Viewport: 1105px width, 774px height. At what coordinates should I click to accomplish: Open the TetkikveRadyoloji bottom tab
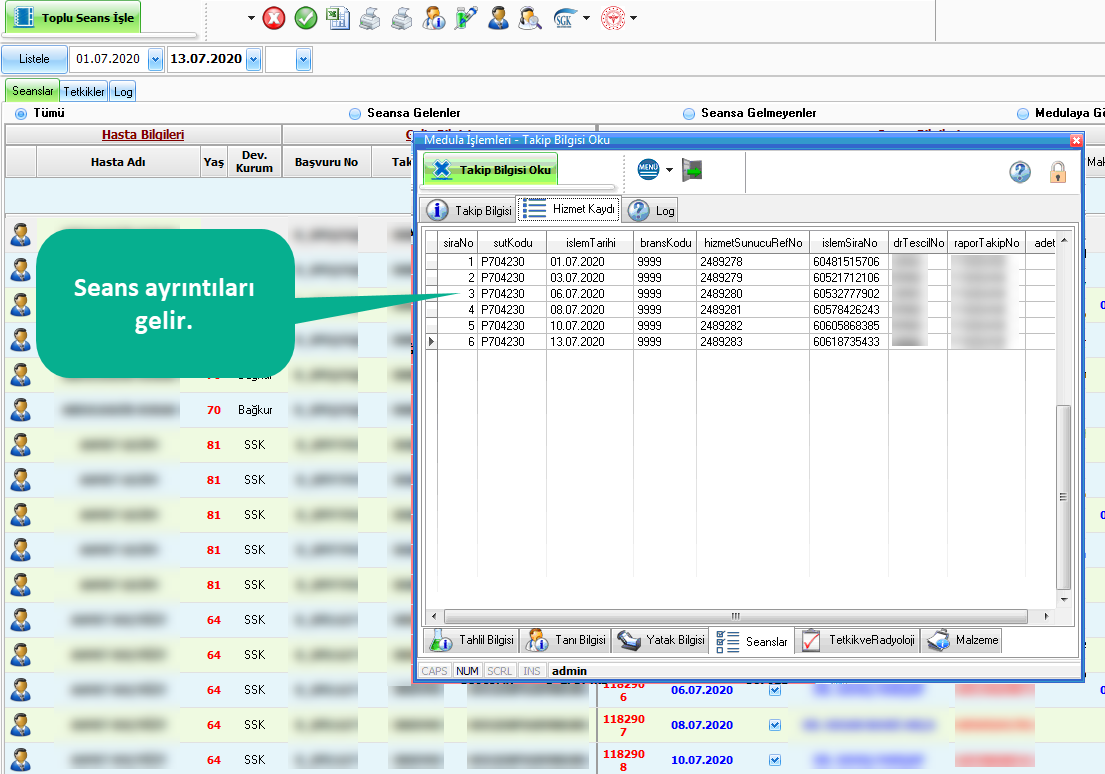pyautogui.click(x=858, y=640)
